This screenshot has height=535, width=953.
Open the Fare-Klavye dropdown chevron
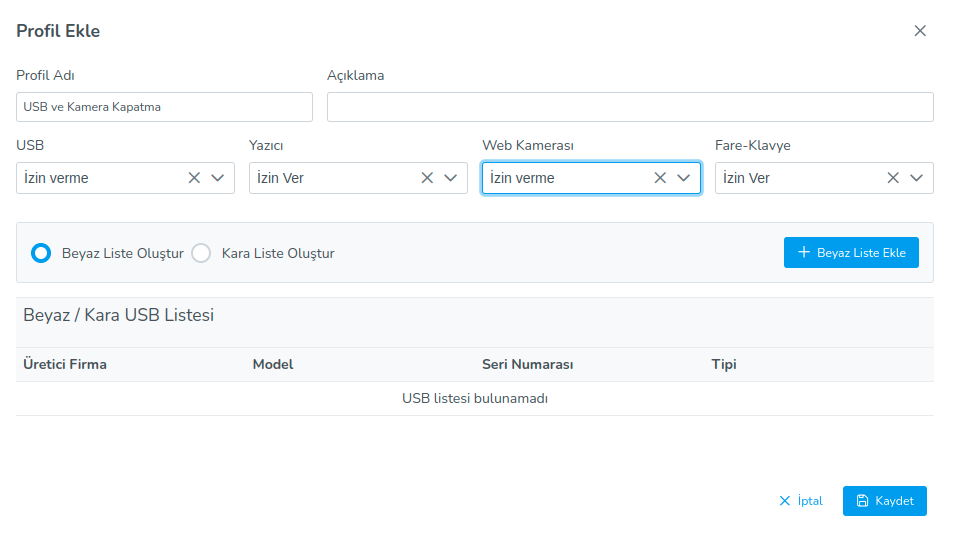click(917, 178)
